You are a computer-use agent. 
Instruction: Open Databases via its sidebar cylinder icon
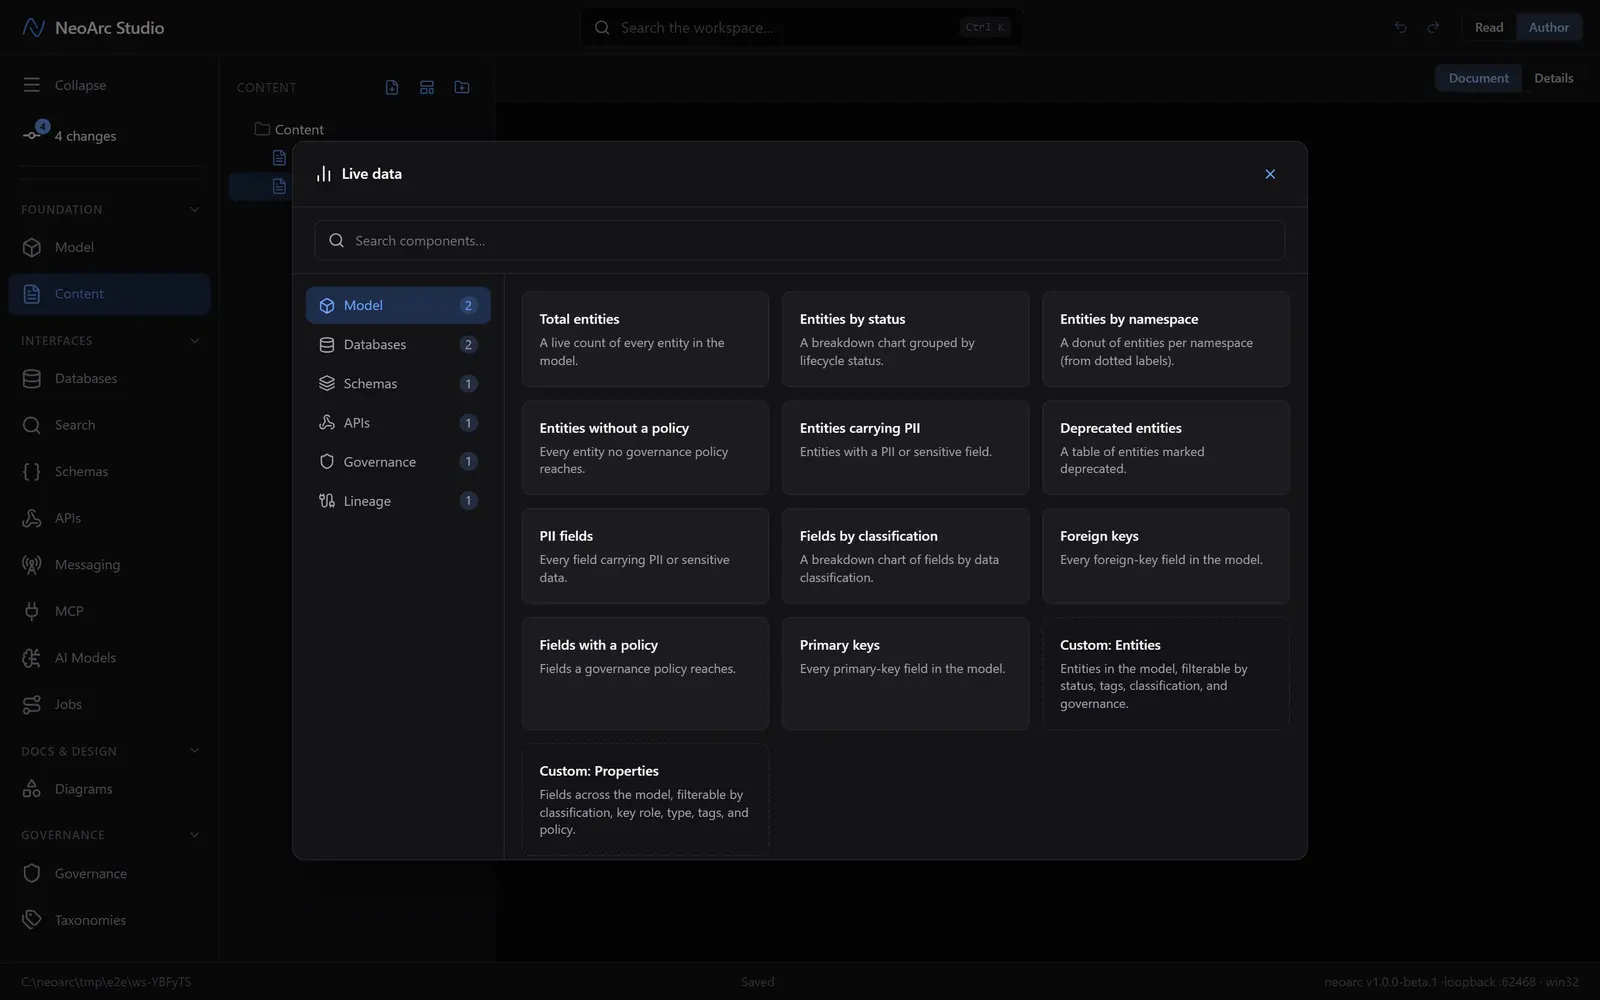tap(32, 379)
